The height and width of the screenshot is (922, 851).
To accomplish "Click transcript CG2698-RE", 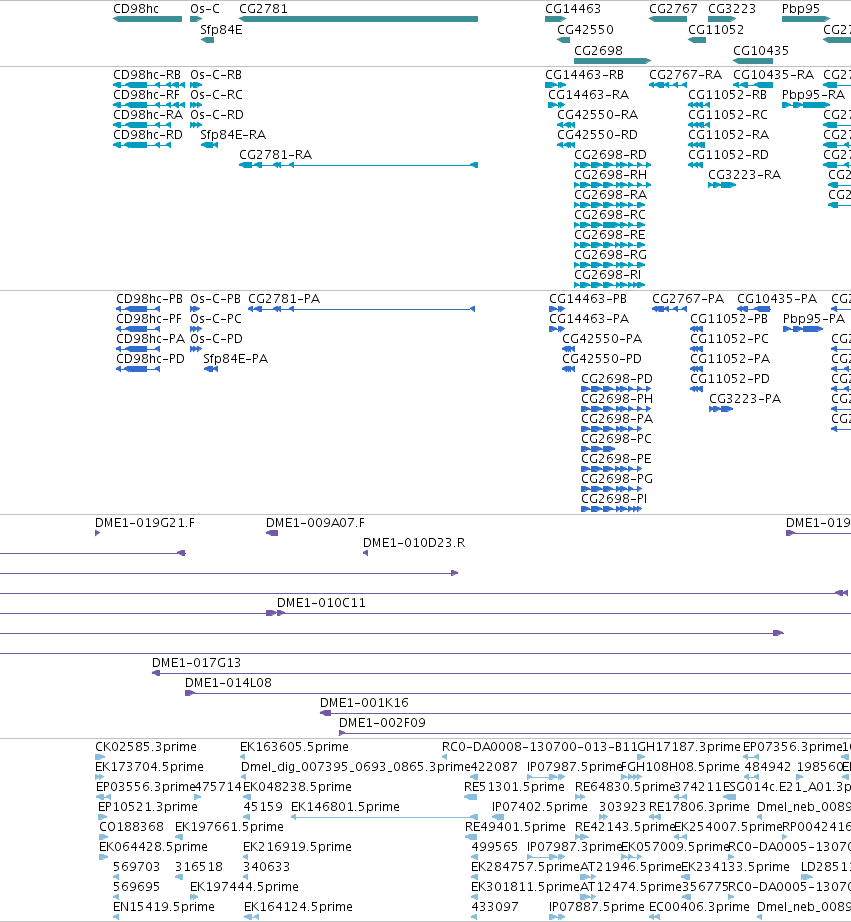I will (x=609, y=245).
